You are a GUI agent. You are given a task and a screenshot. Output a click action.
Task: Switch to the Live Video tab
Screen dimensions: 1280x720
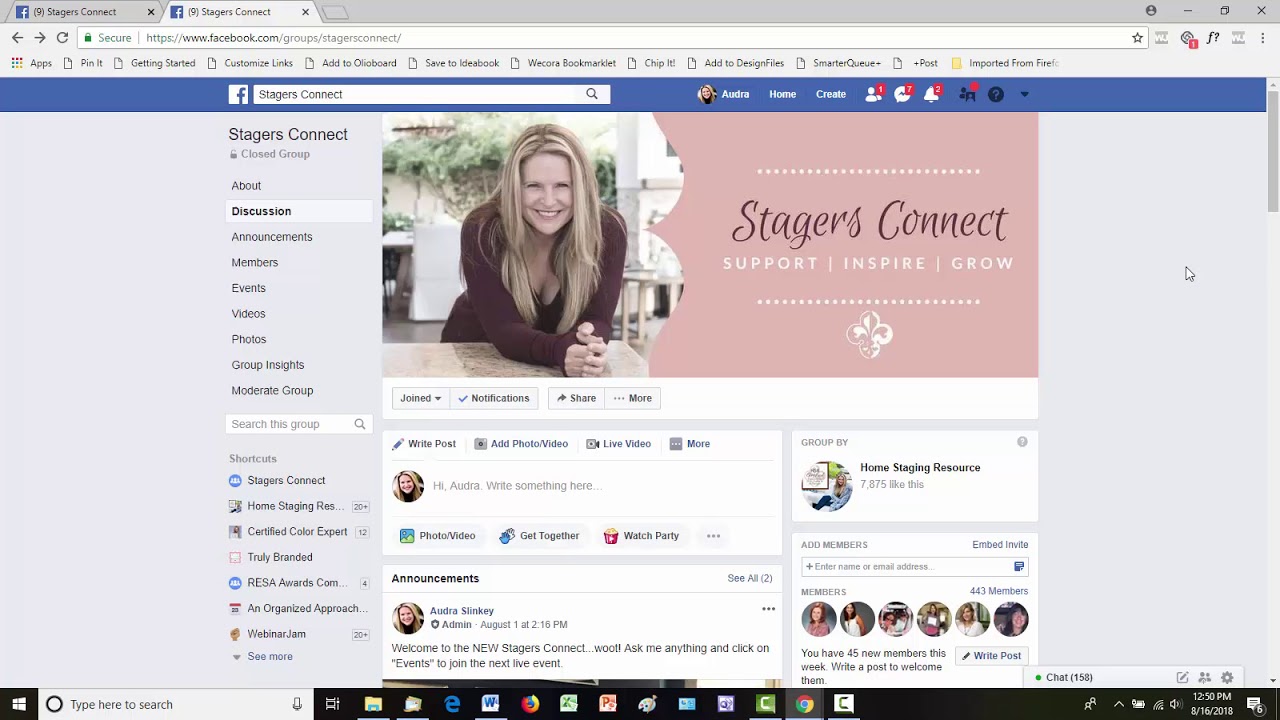coord(619,444)
